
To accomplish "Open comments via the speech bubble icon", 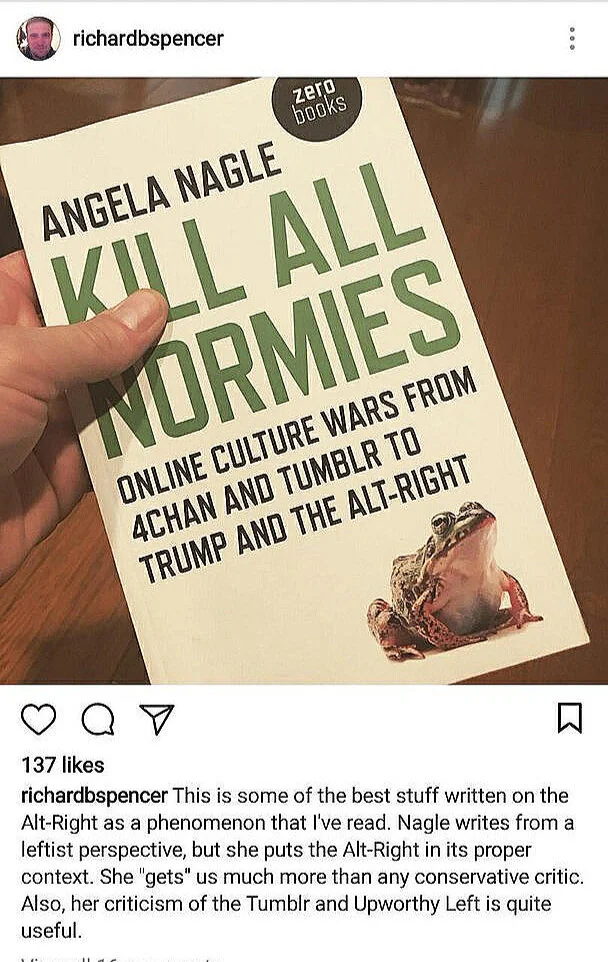I will click(x=98, y=719).
